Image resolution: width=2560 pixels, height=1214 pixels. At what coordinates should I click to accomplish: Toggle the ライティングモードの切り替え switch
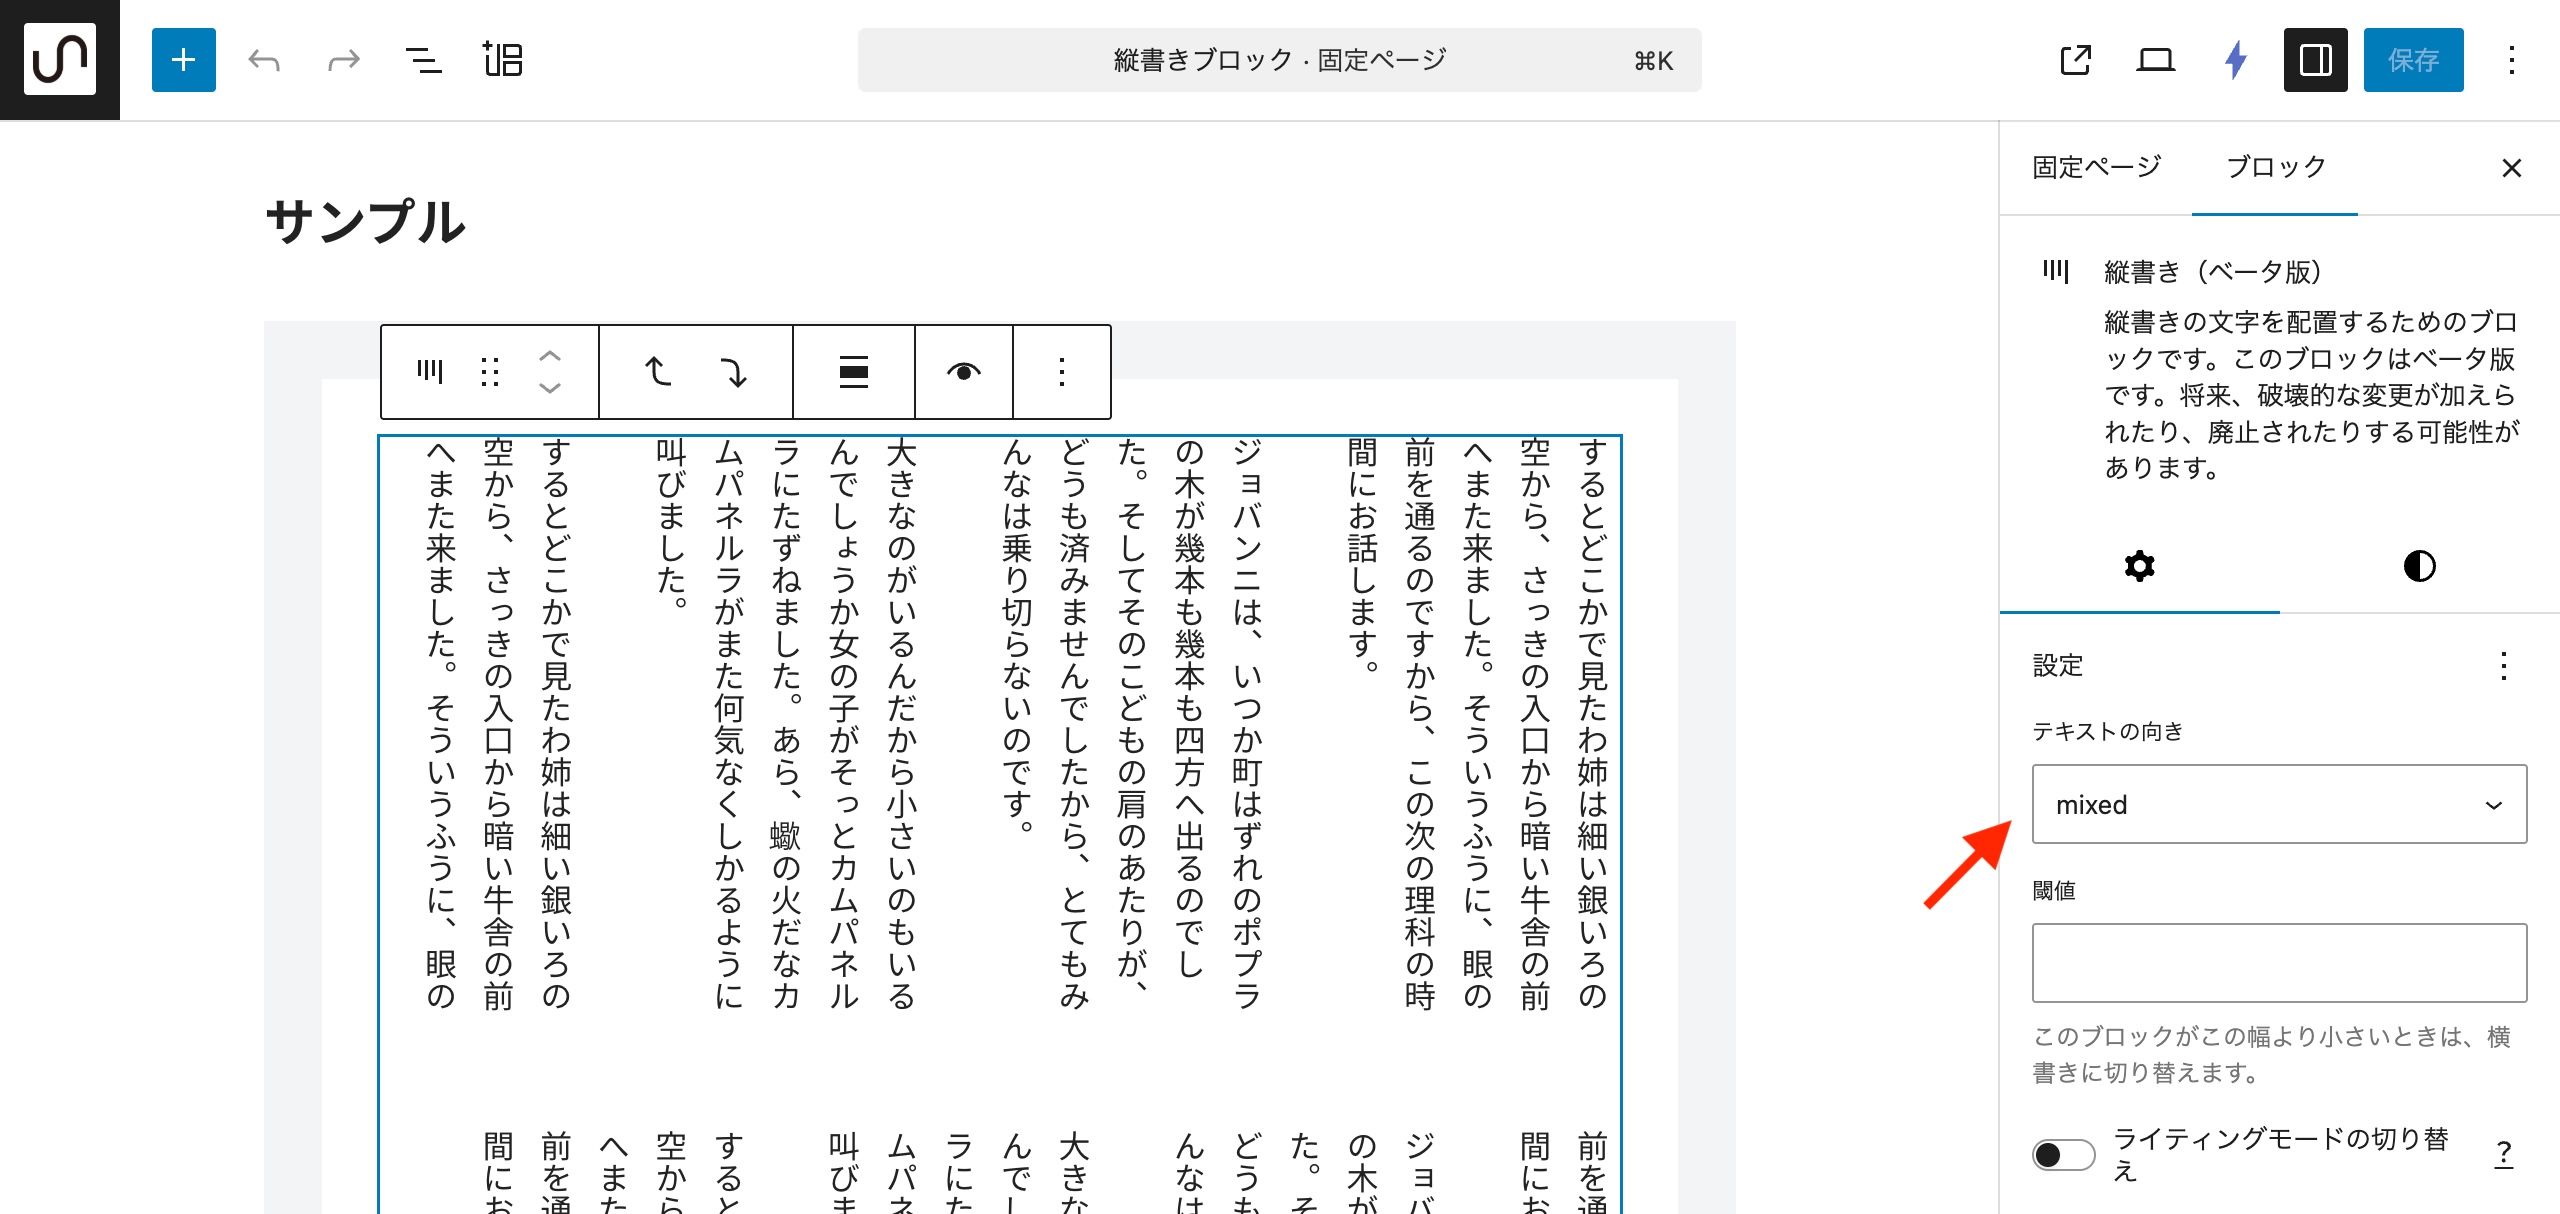click(2063, 1154)
